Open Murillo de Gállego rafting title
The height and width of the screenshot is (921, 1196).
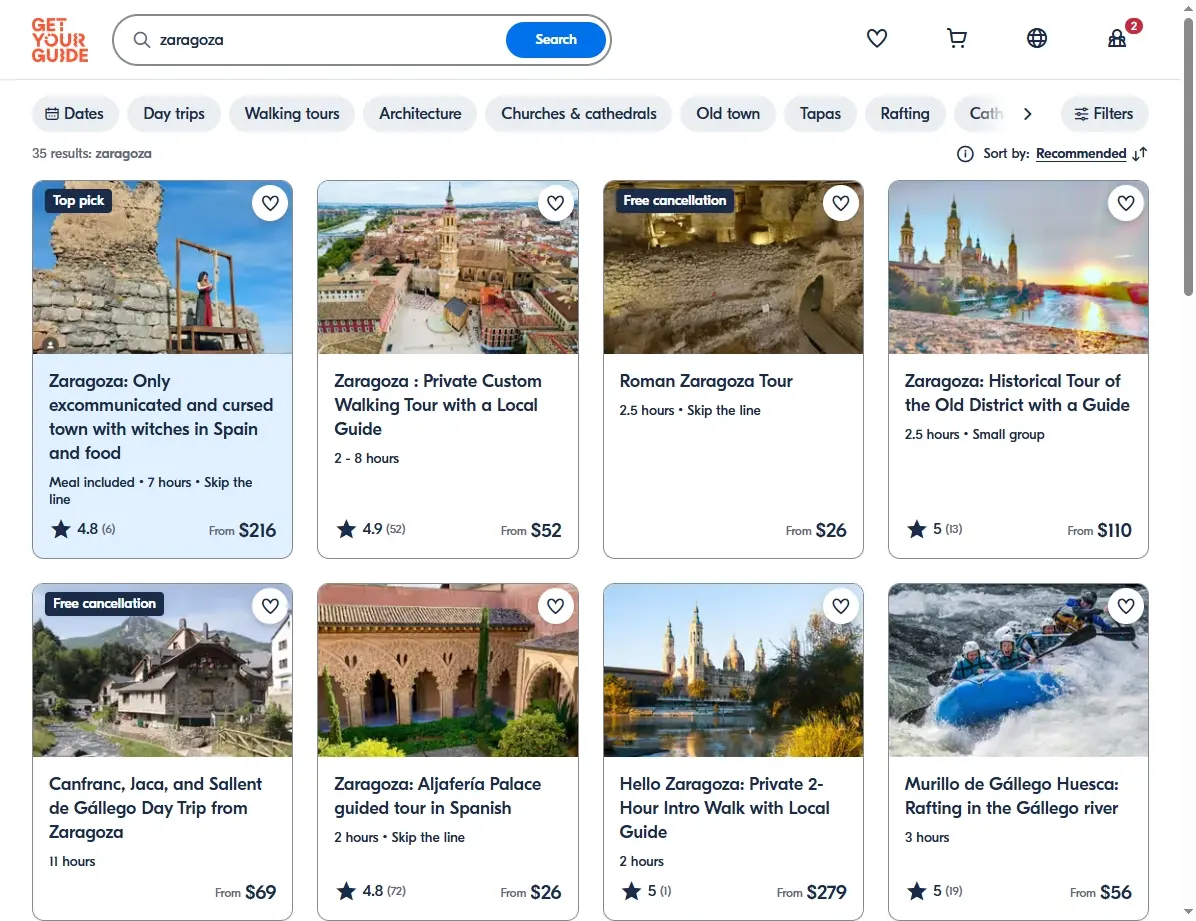tap(1011, 796)
